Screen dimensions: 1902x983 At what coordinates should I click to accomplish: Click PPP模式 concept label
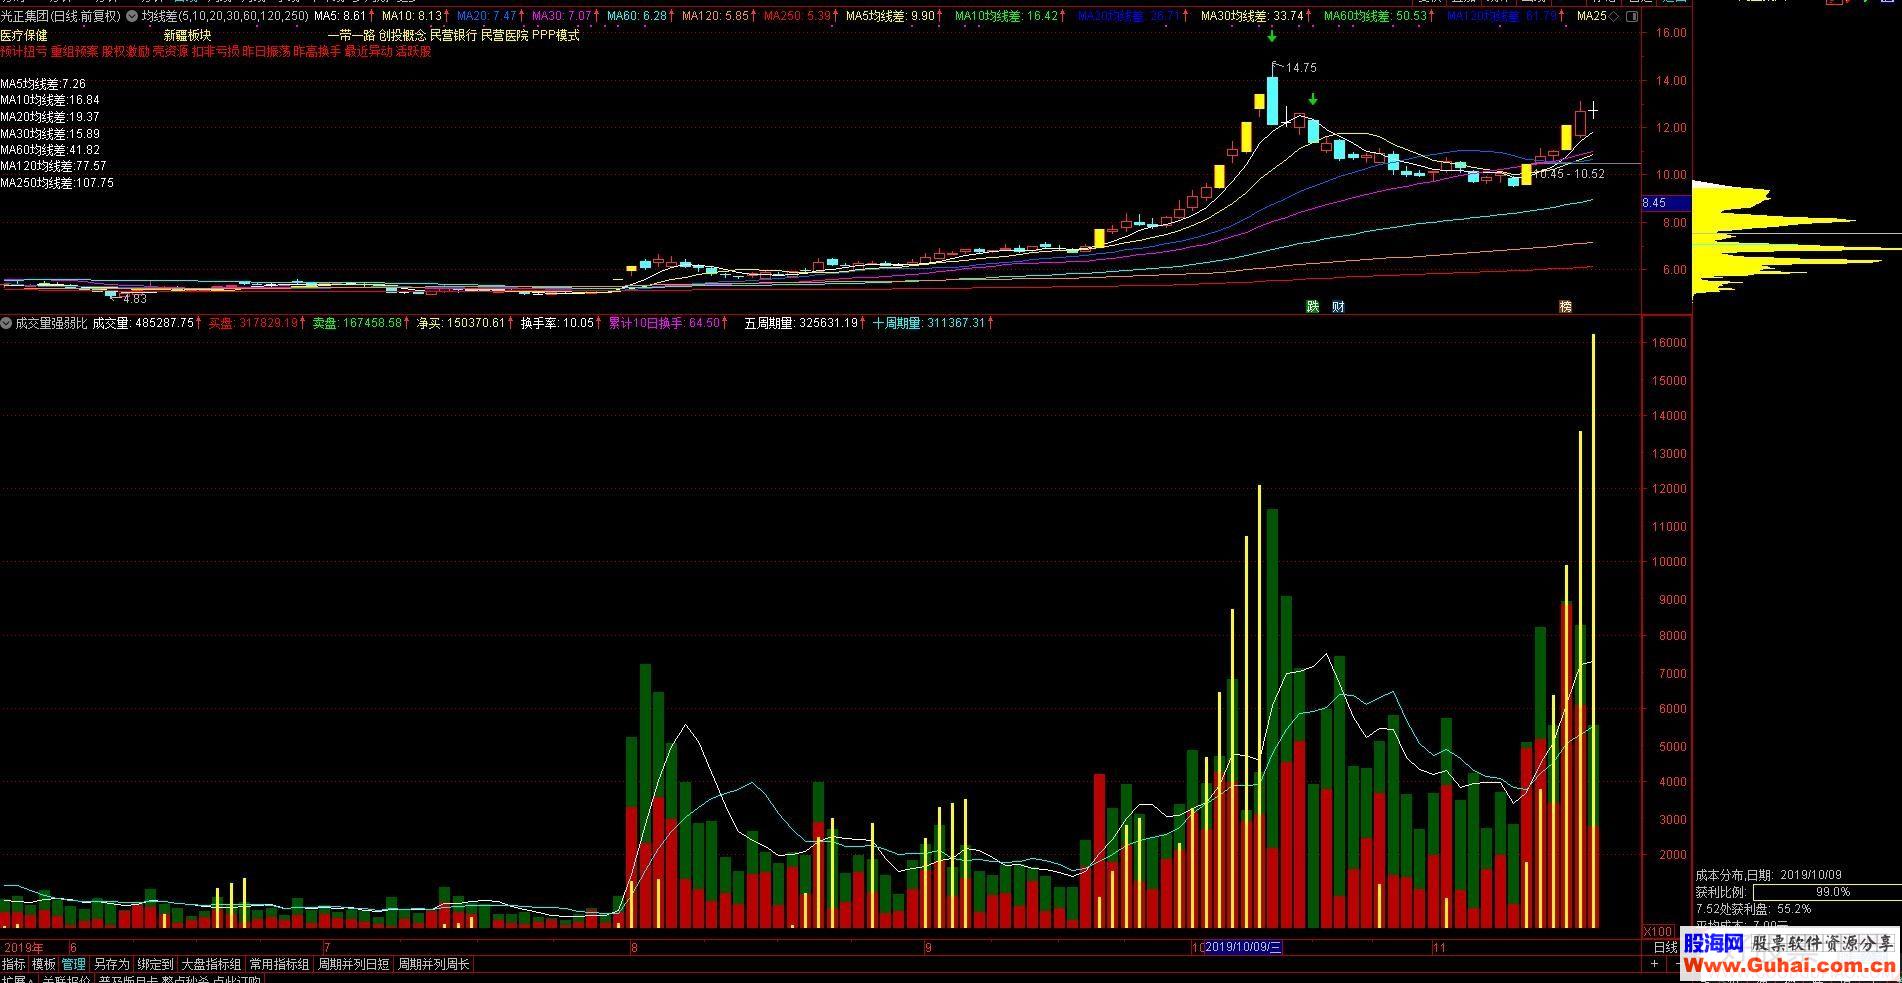point(556,35)
